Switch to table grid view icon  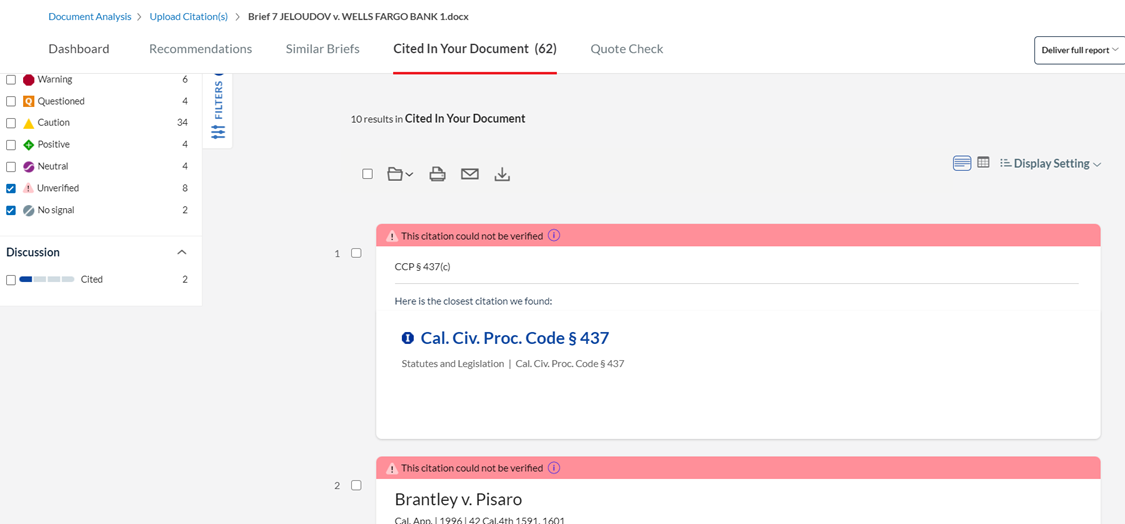coord(984,163)
